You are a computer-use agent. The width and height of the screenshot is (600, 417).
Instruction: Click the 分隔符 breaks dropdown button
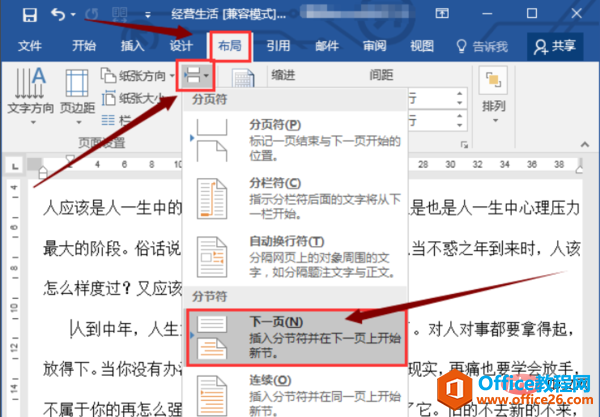click(196, 75)
